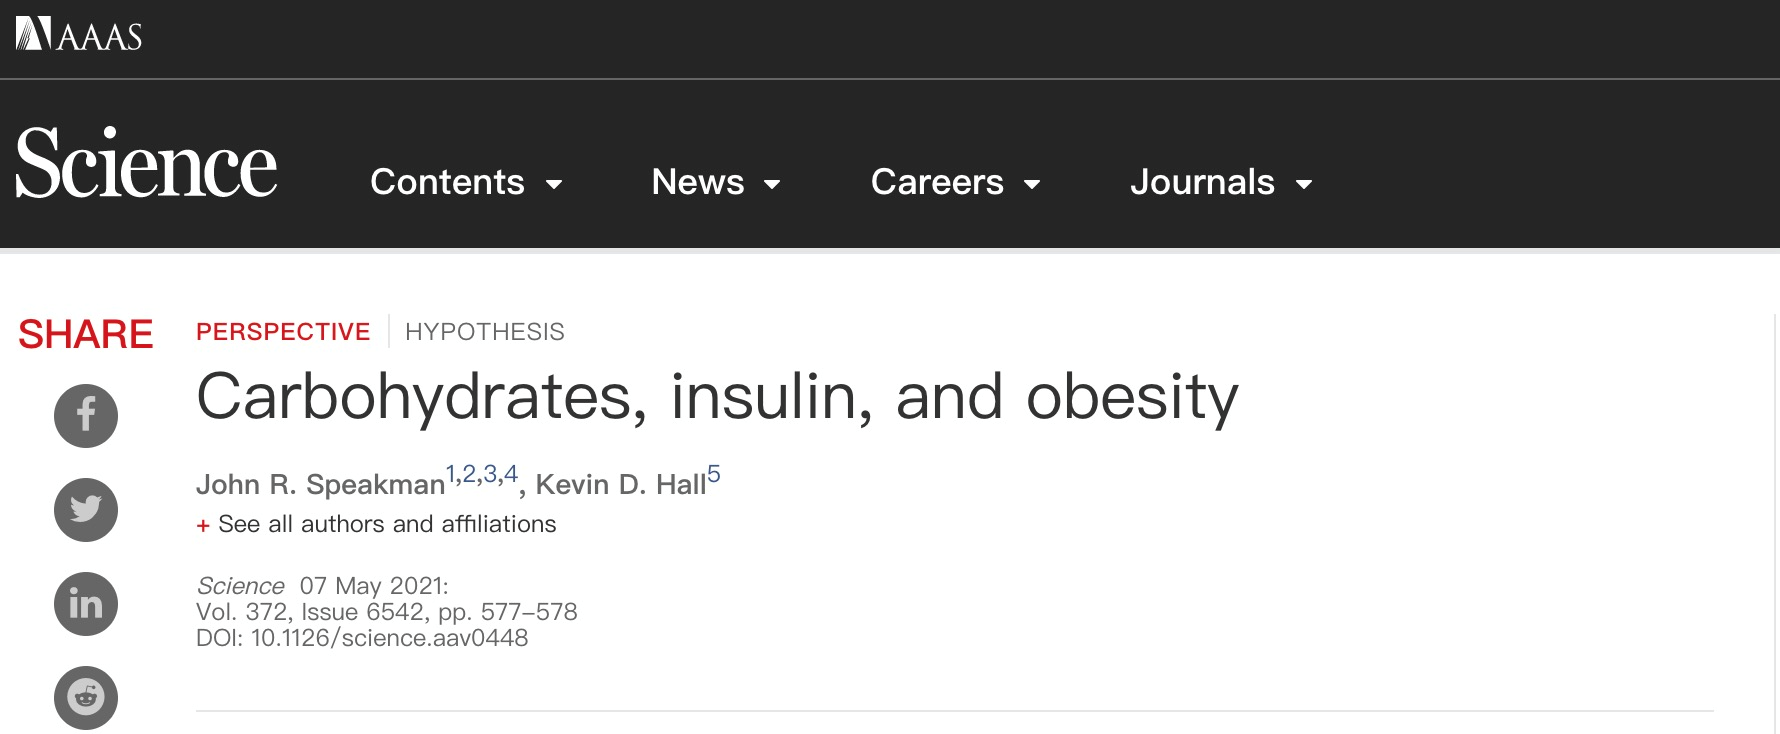Share article on Facebook

point(86,416)
